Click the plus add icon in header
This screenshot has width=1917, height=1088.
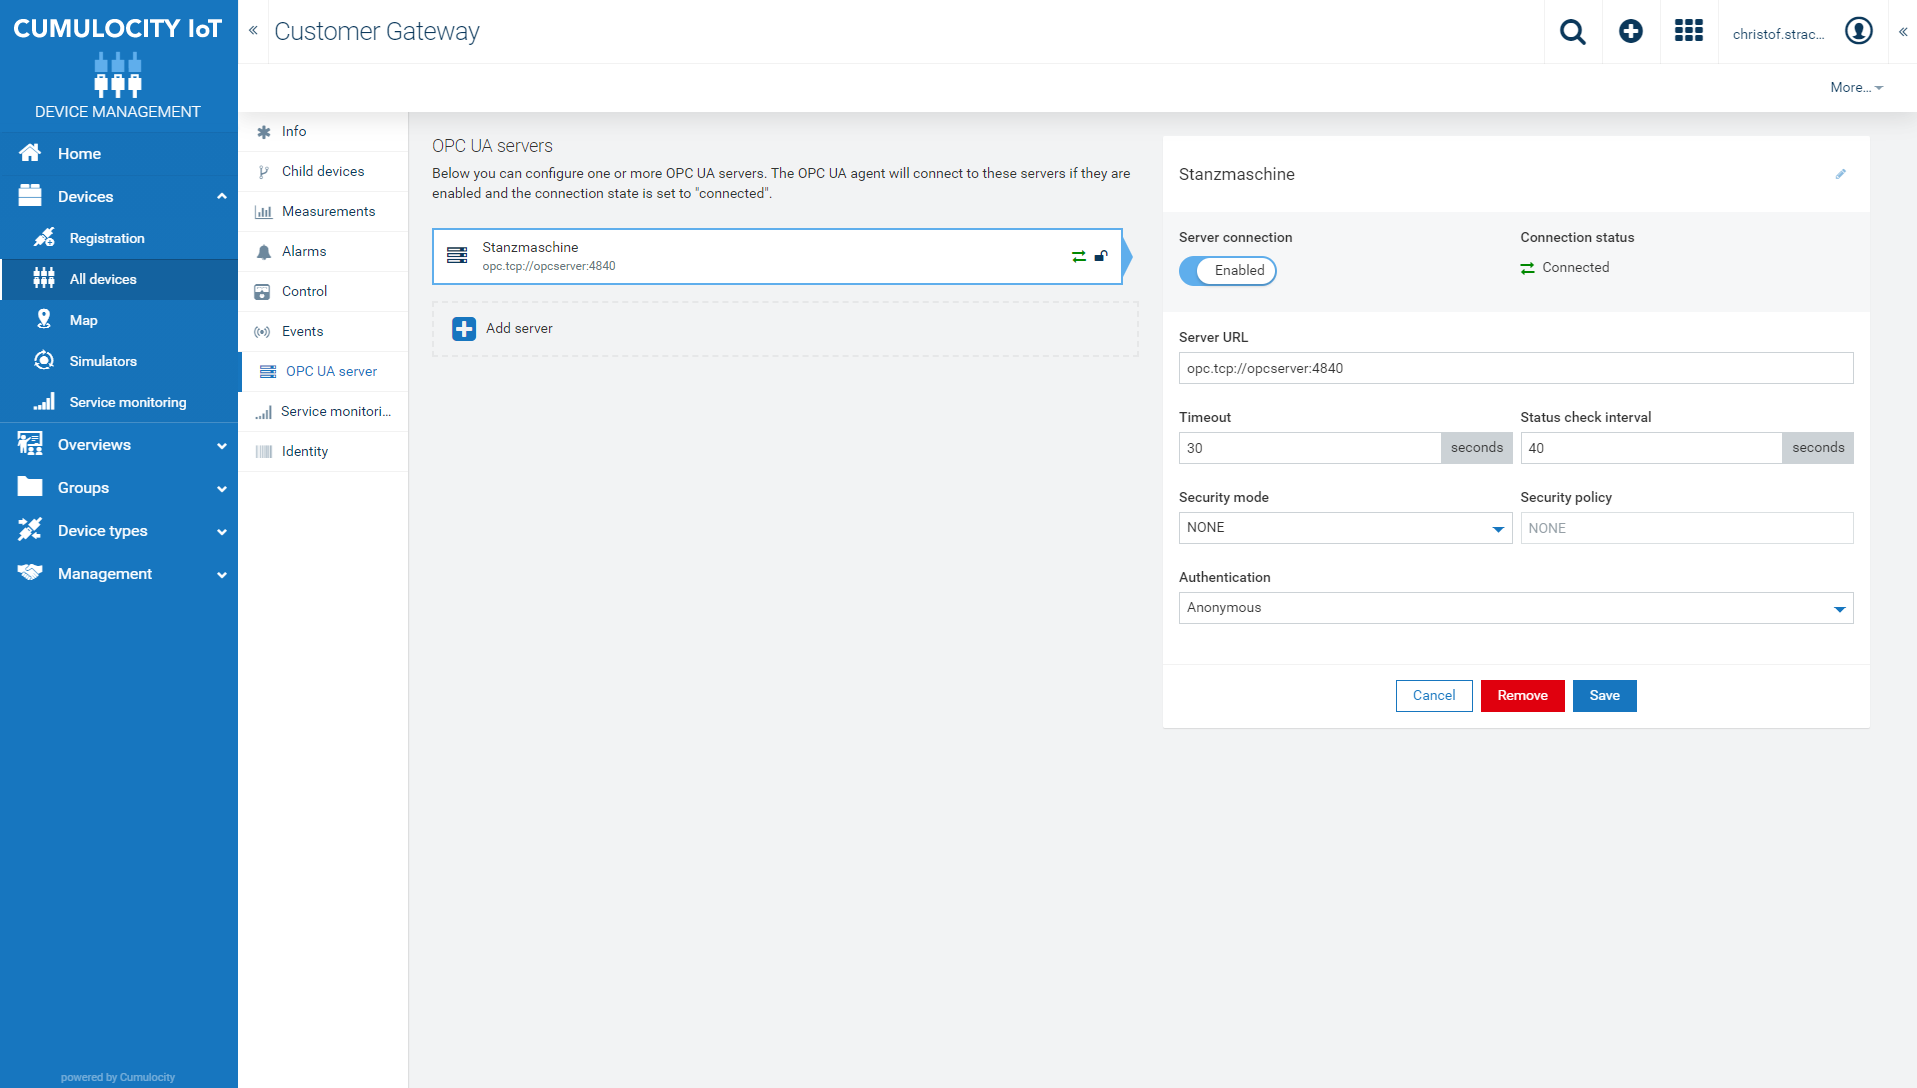(x=1631, y=32)
